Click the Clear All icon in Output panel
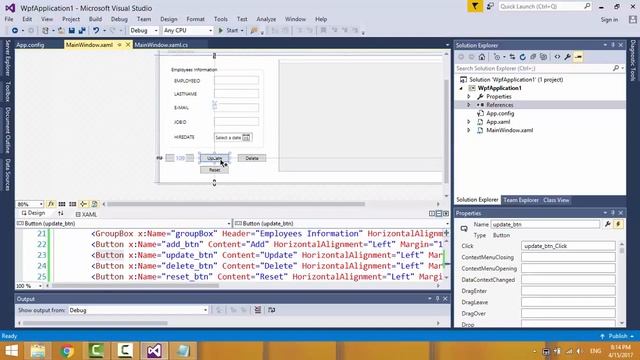 point(258,310)
